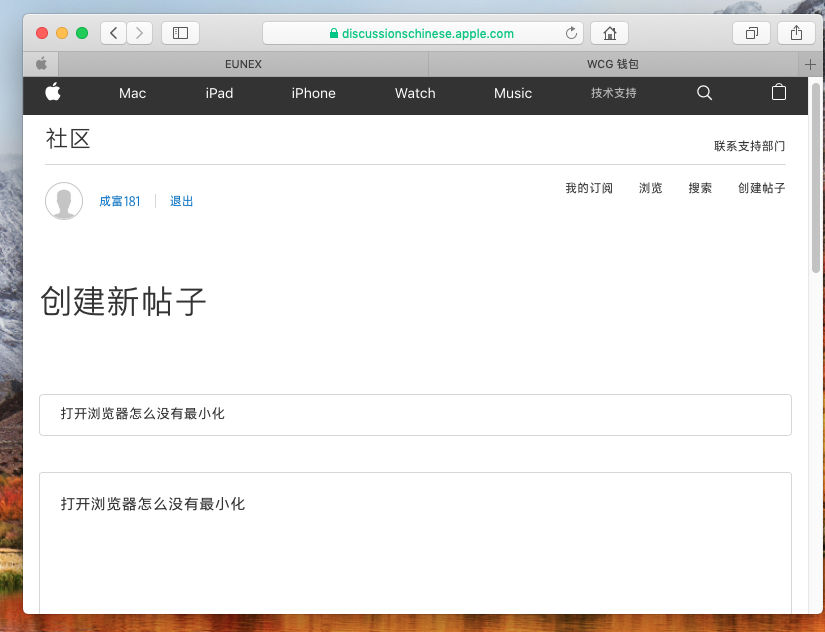Screen dimensions: 825x632
Task: Open the iPhone navigation menu item
Action: (x=313, y=93)
